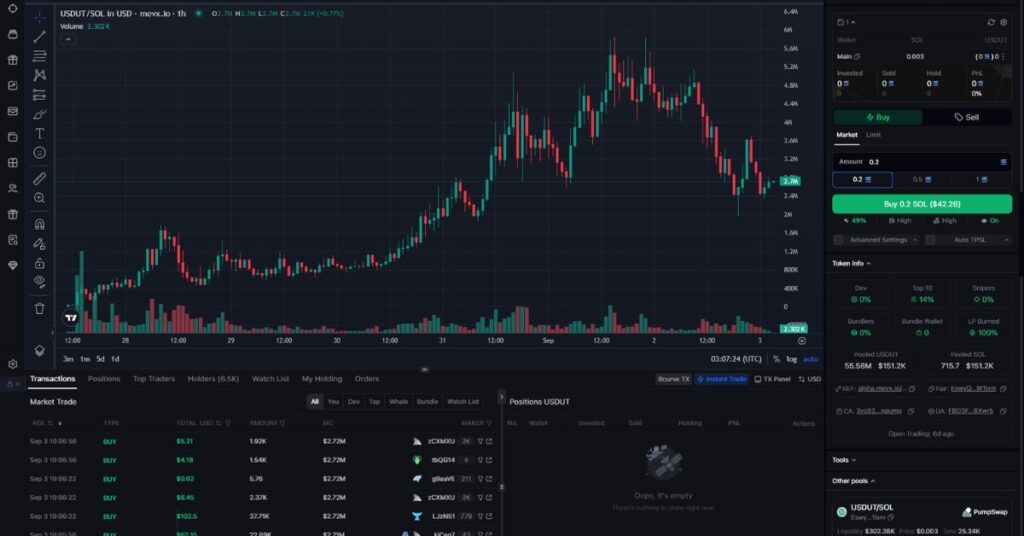Hide all drawings with eye icon
The width and height of the screenshot is (1024, 536).
40,282
